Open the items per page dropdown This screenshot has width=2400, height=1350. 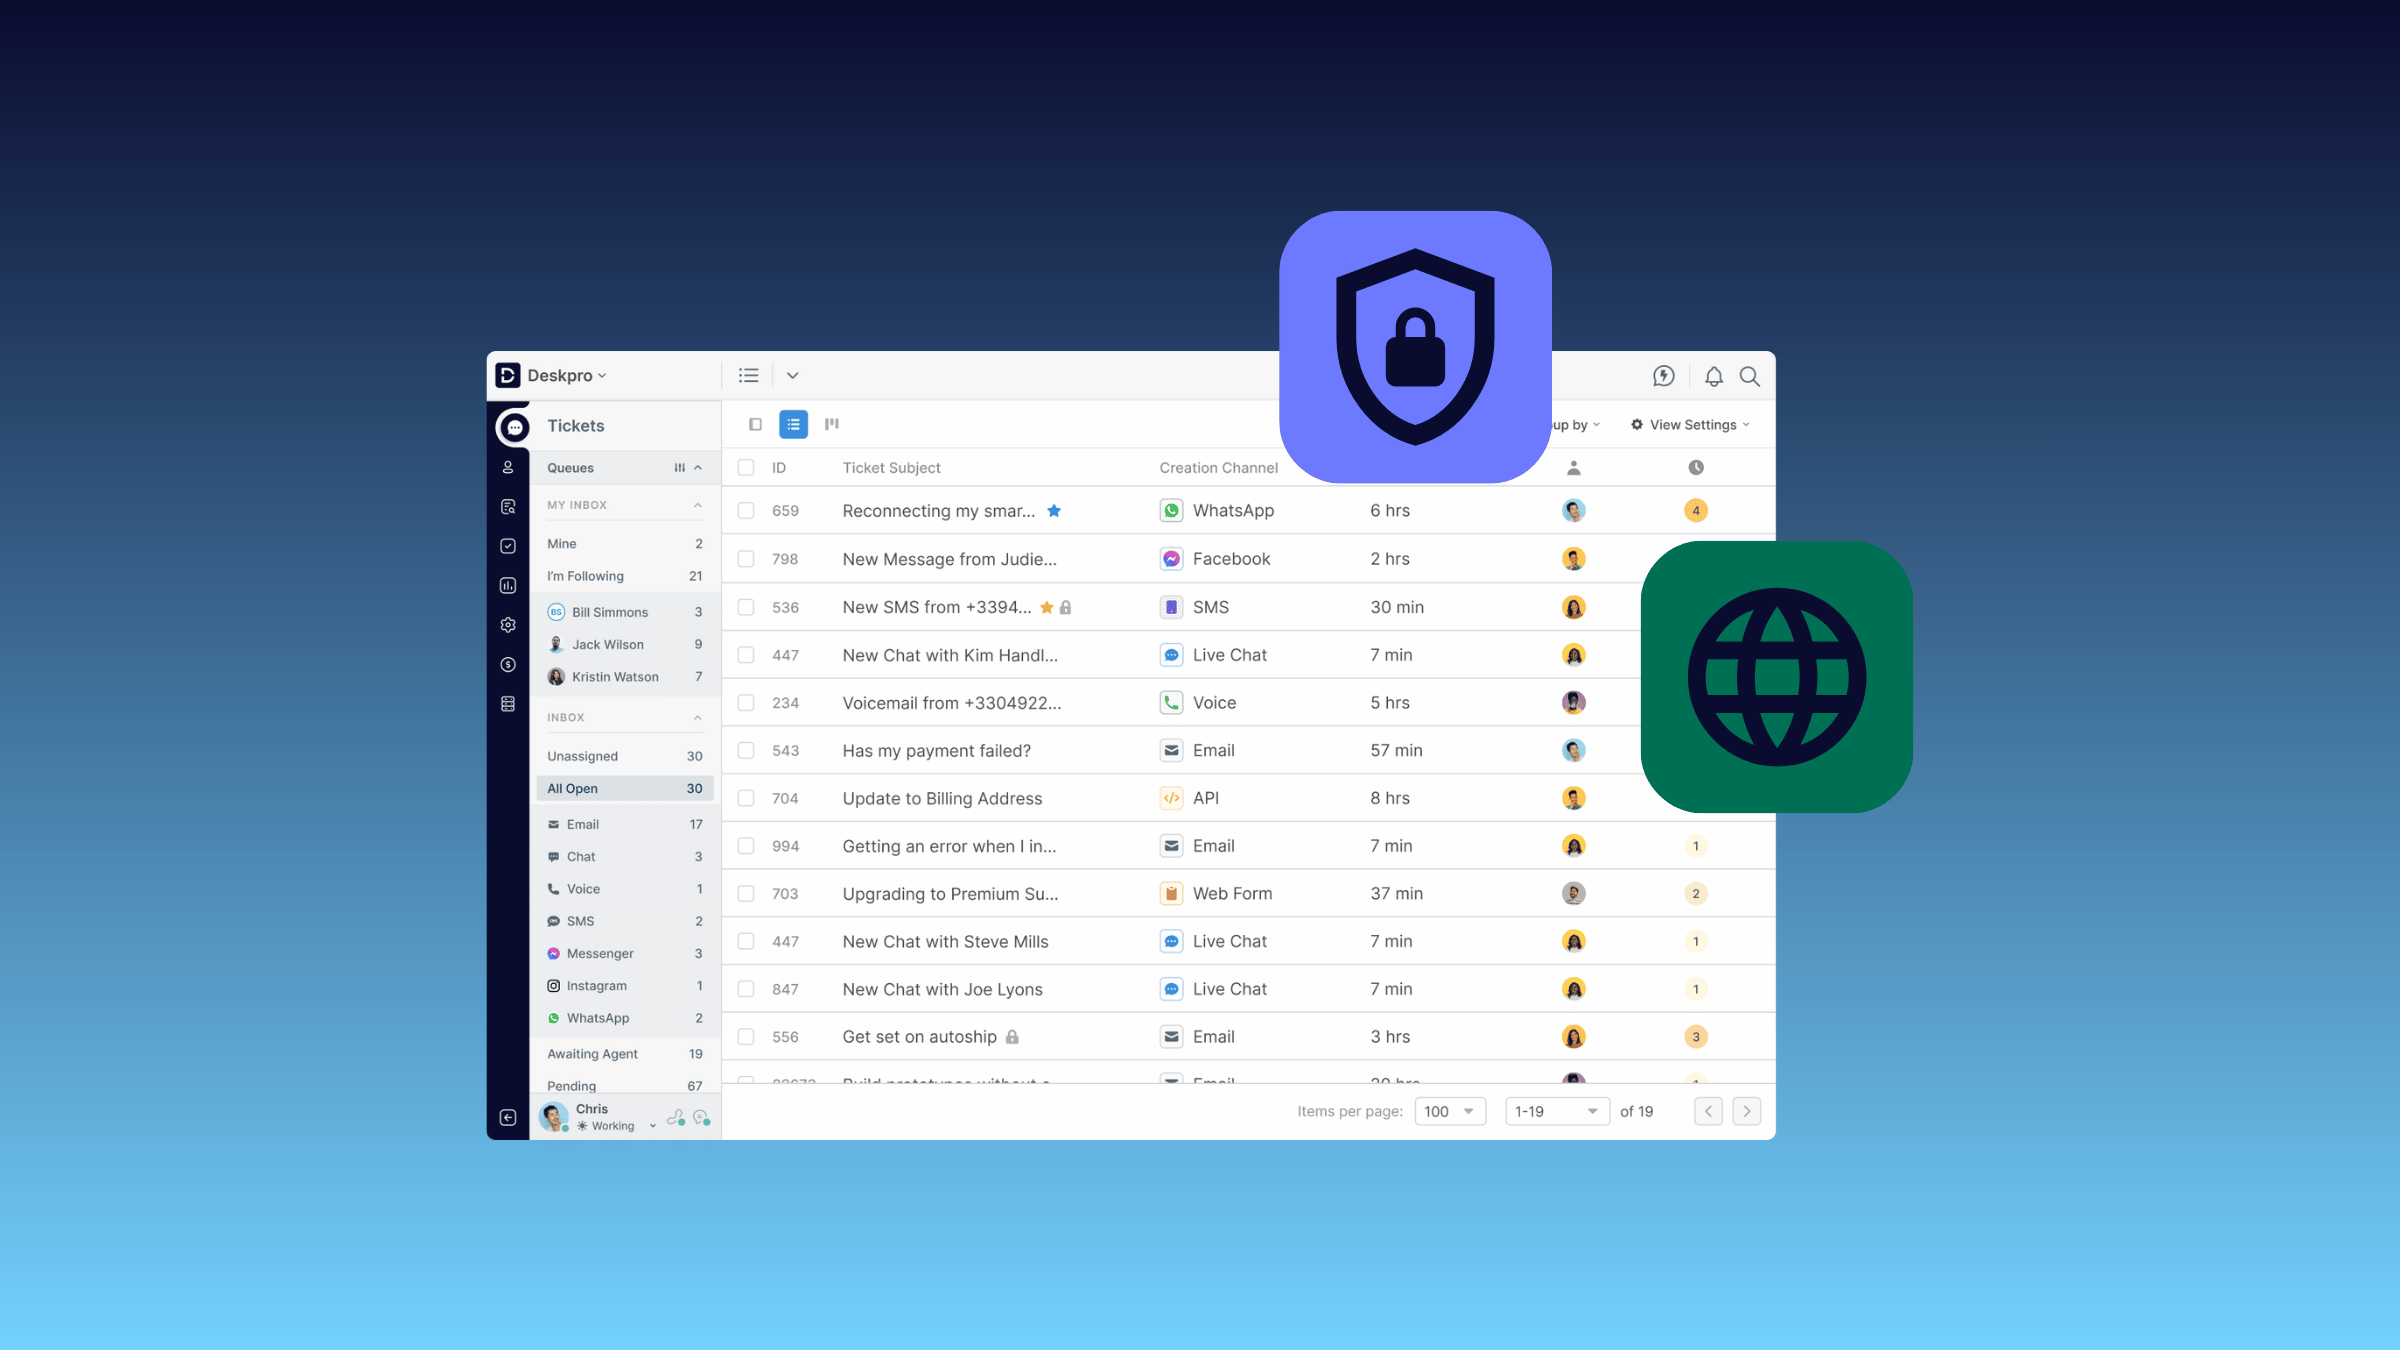click(x=1450, y=1111)
